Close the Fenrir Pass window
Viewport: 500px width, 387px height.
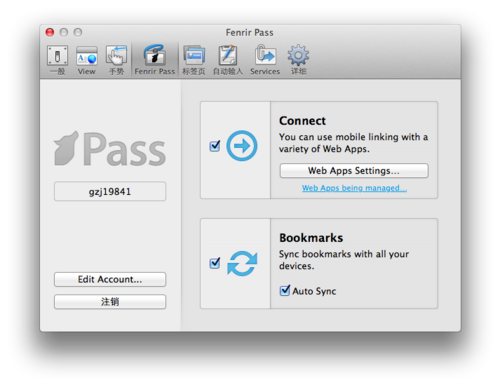(50, 32)
